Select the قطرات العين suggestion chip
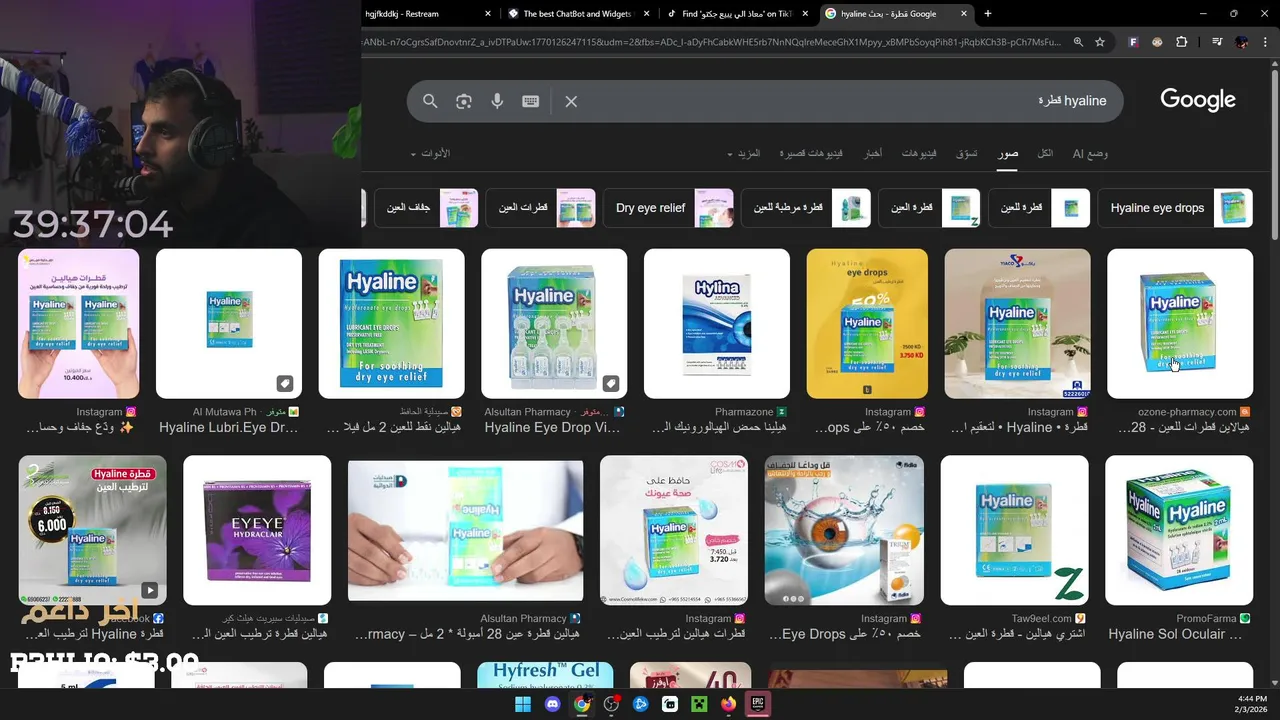The height and width of the screenshot is (720, 1280). tap(540, 208)
